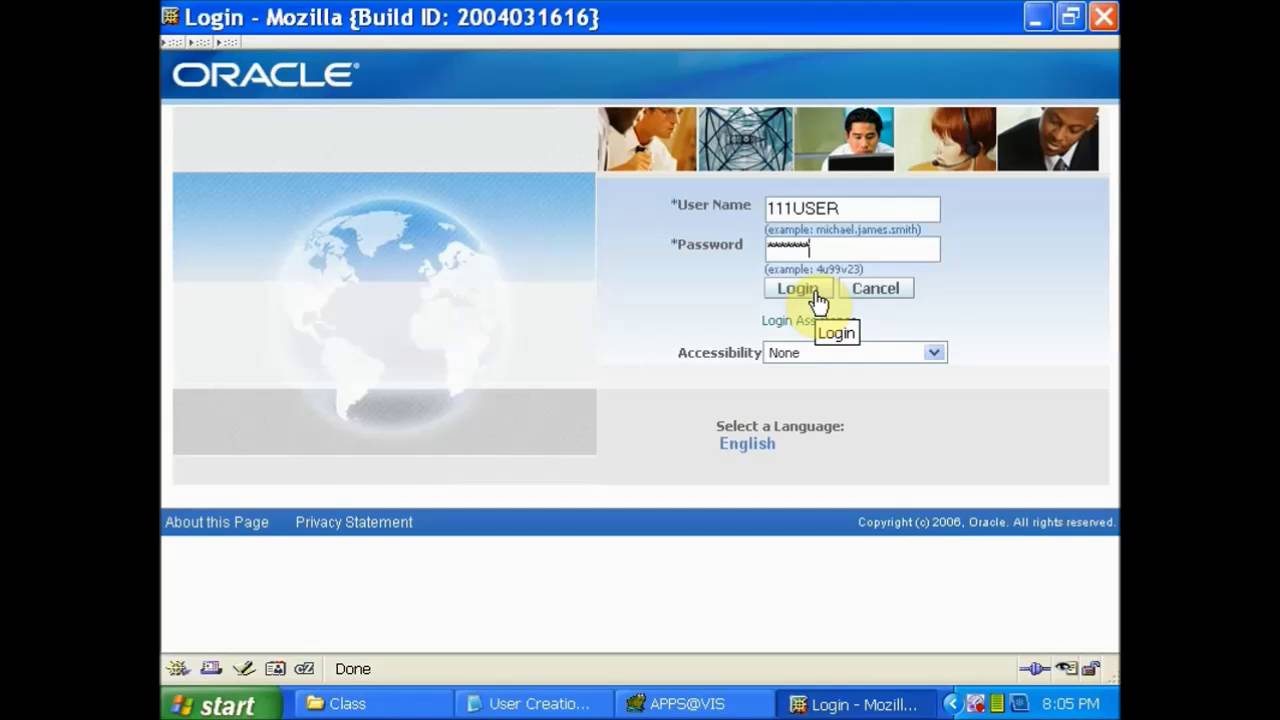Open the About this Page link

[217, 522]
